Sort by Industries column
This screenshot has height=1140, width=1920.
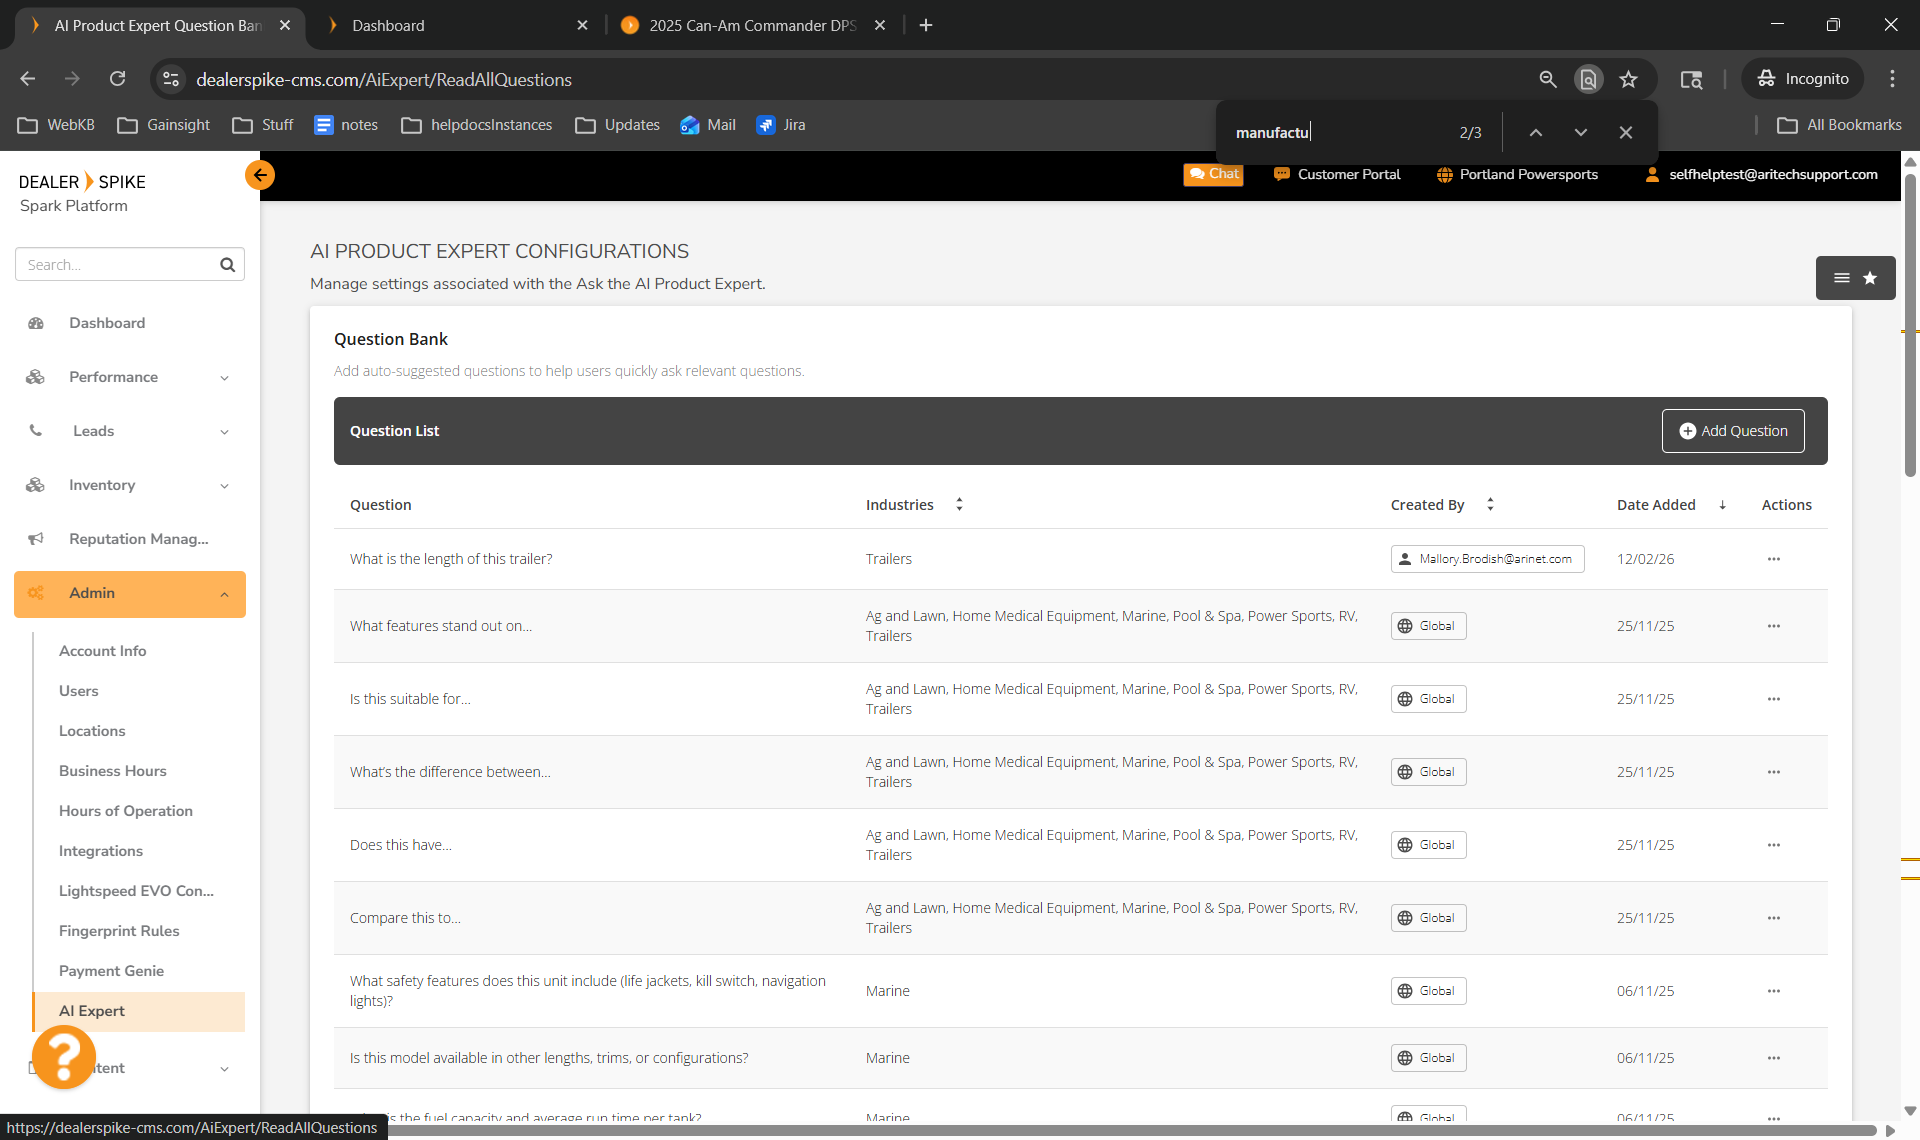click(958, 505)
